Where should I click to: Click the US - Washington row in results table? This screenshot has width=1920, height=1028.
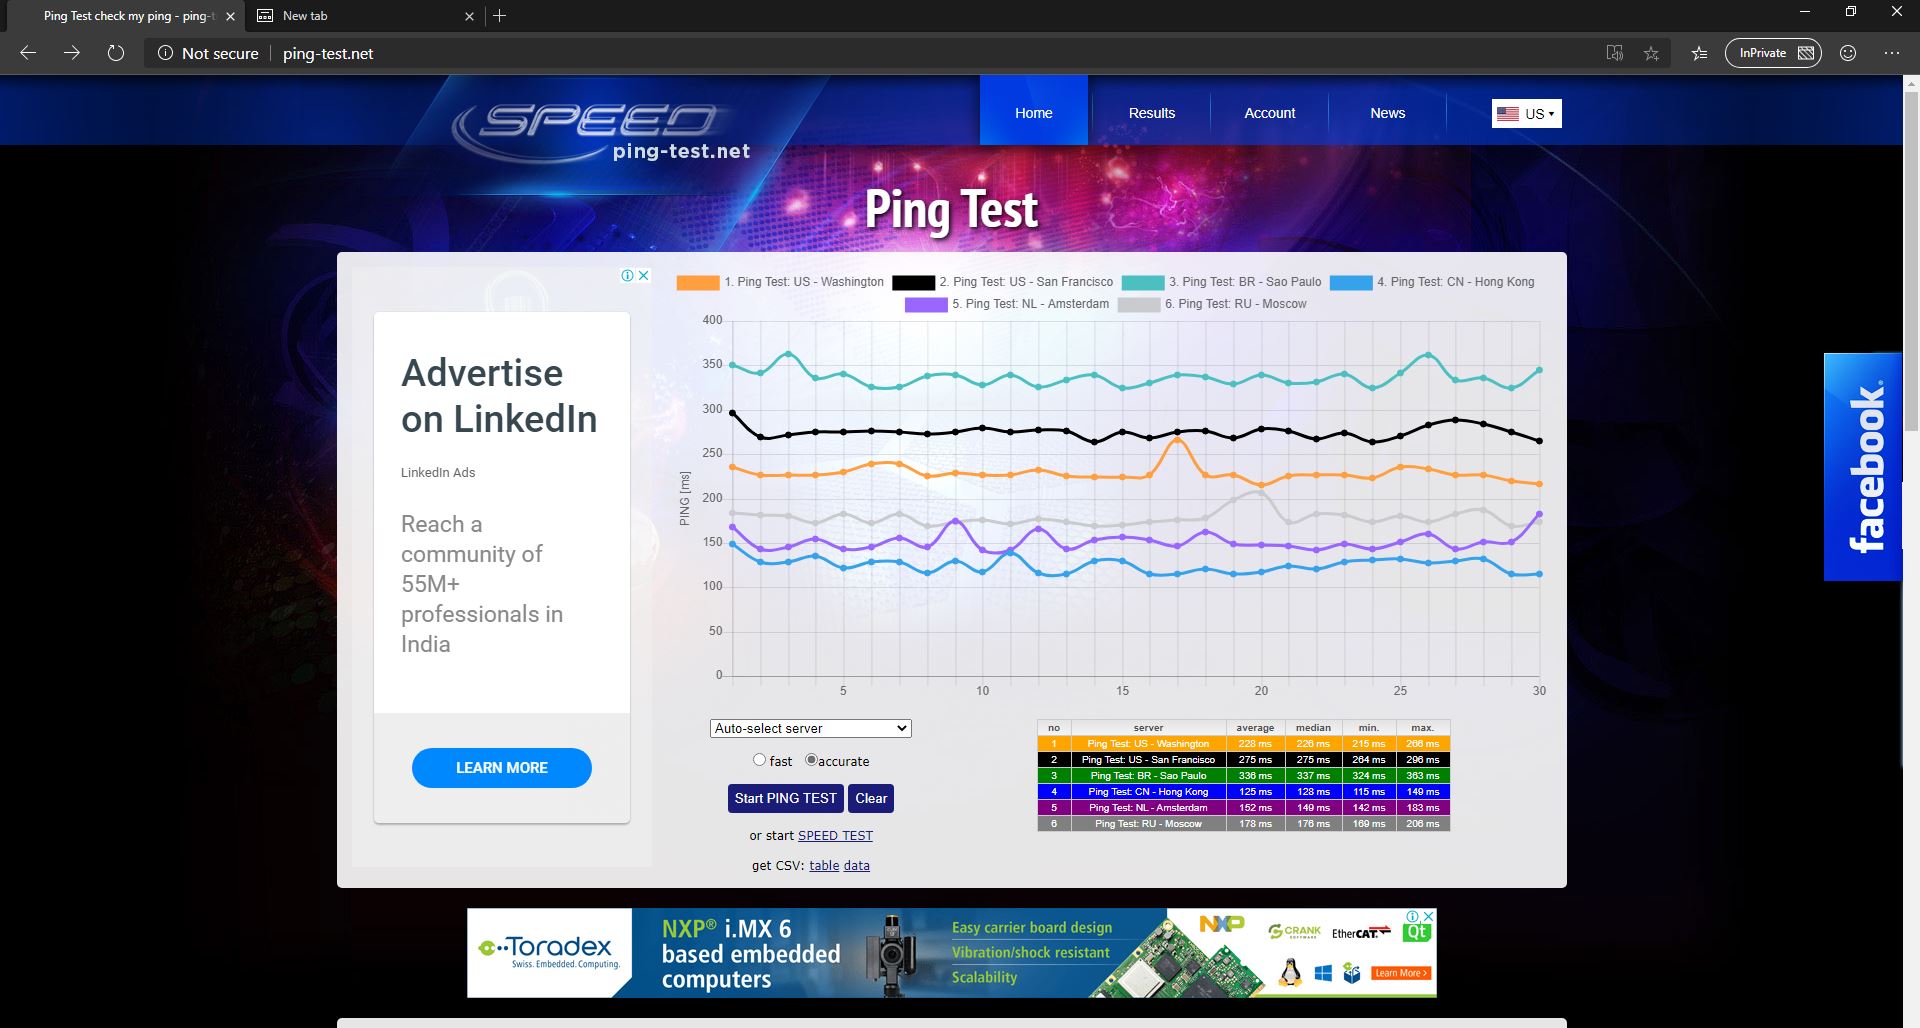pos(1244,744)
